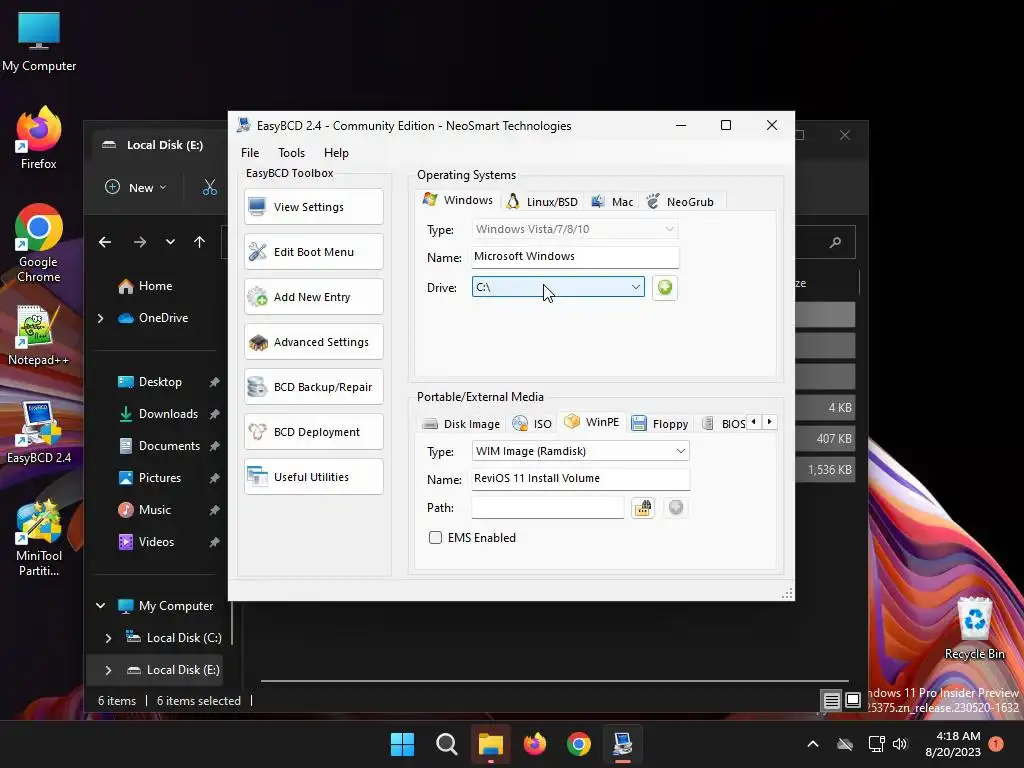Switch Explorer to large thumbnails view icon

tap(853, 701)
